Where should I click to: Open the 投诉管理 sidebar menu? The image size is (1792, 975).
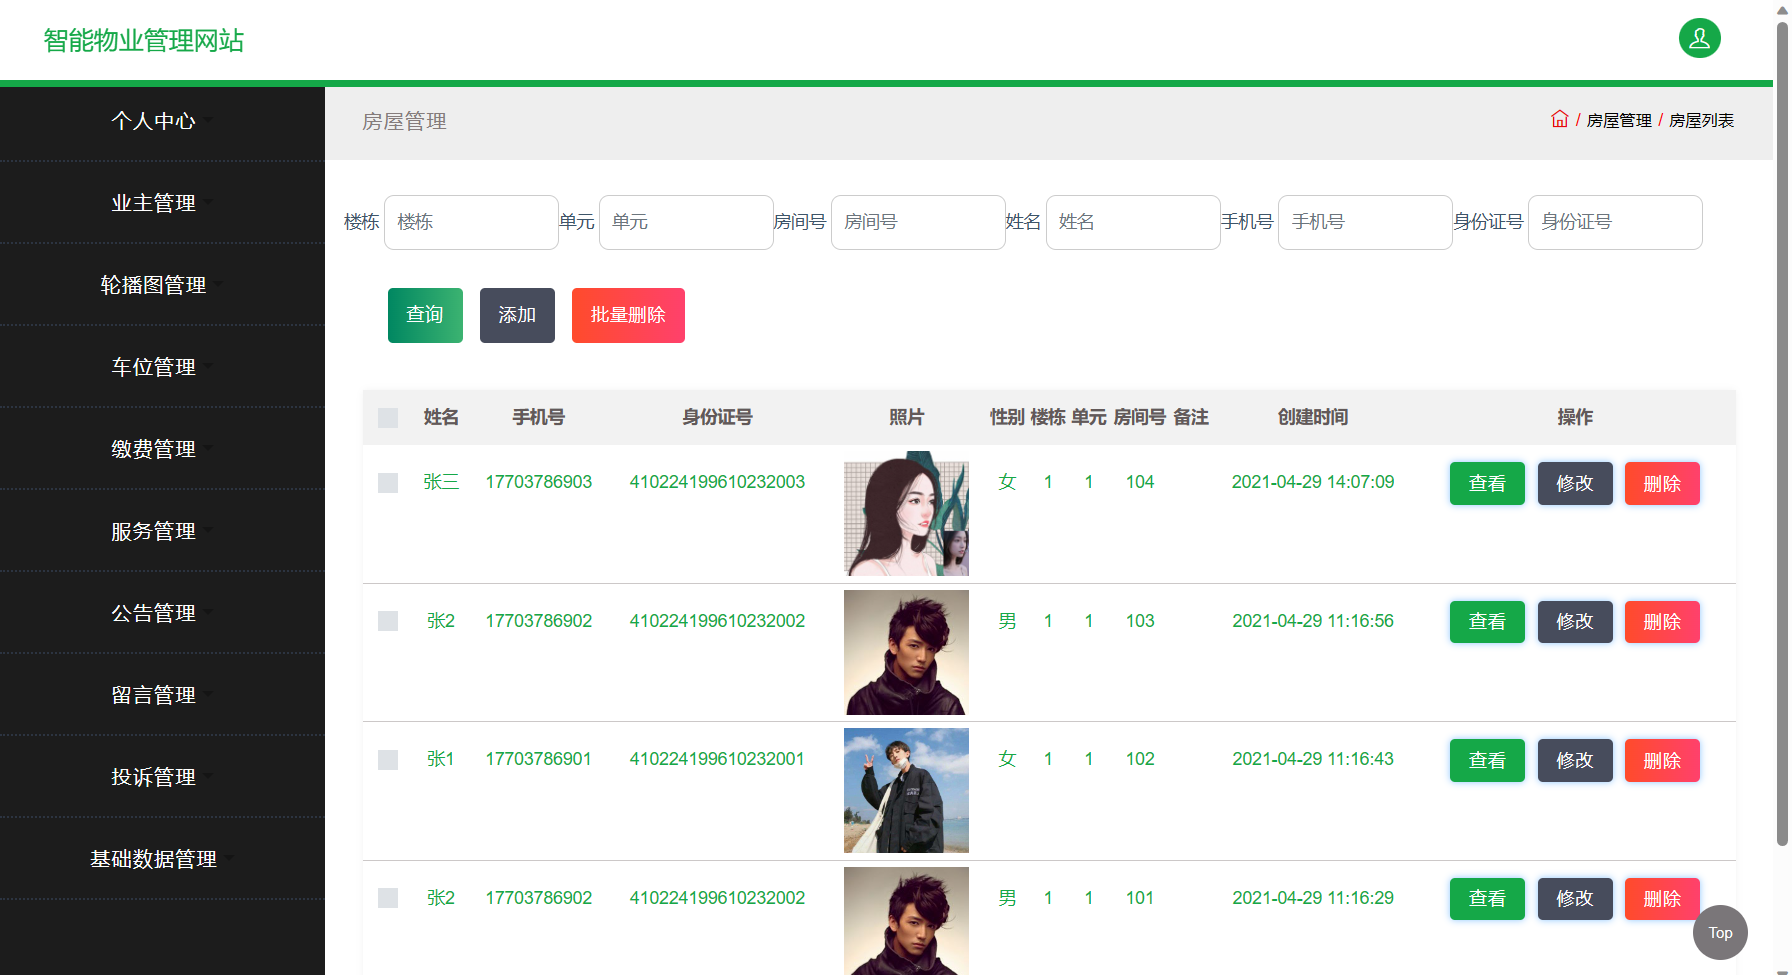(x=162, y=777)
